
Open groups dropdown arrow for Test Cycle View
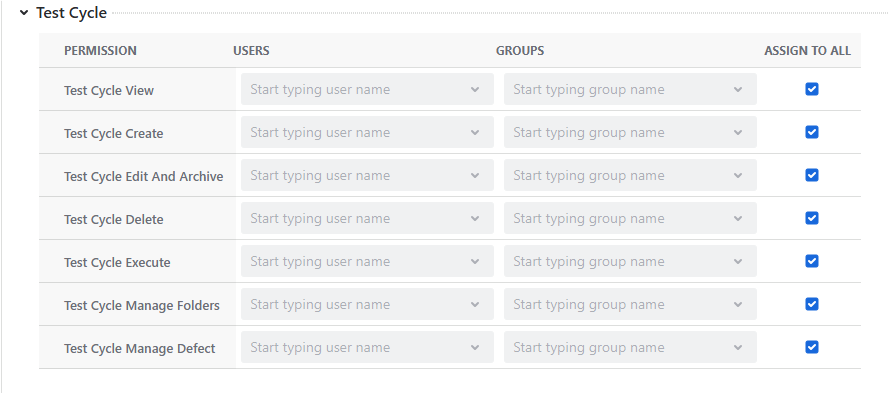tap(738, 90)
